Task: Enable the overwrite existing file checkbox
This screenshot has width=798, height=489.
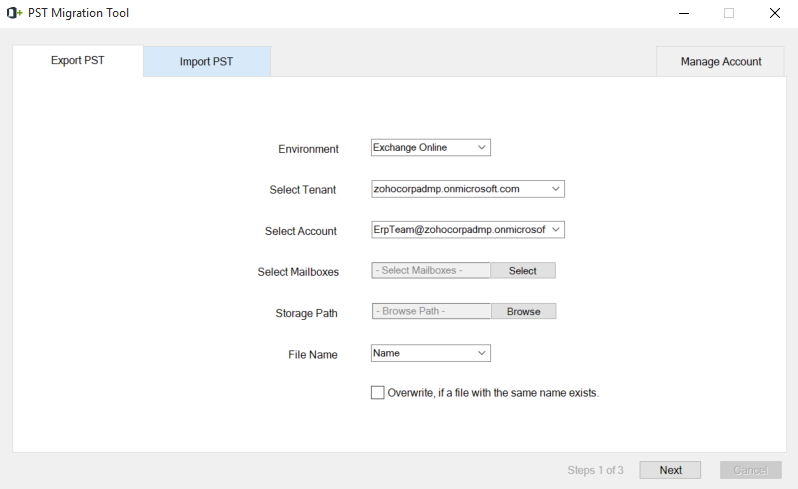Action: [x=378, y=392]
